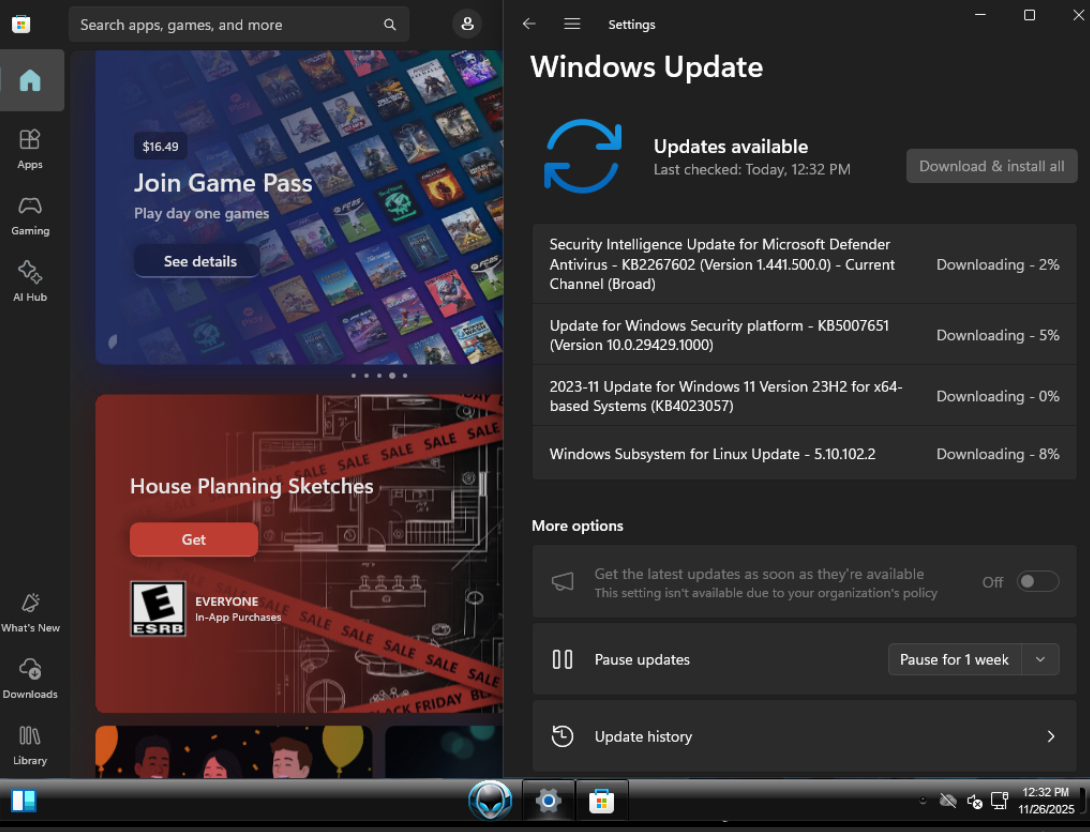Click the Windows Update page heading
This screenshot has width=1090, height=832.
click(646, 67)
